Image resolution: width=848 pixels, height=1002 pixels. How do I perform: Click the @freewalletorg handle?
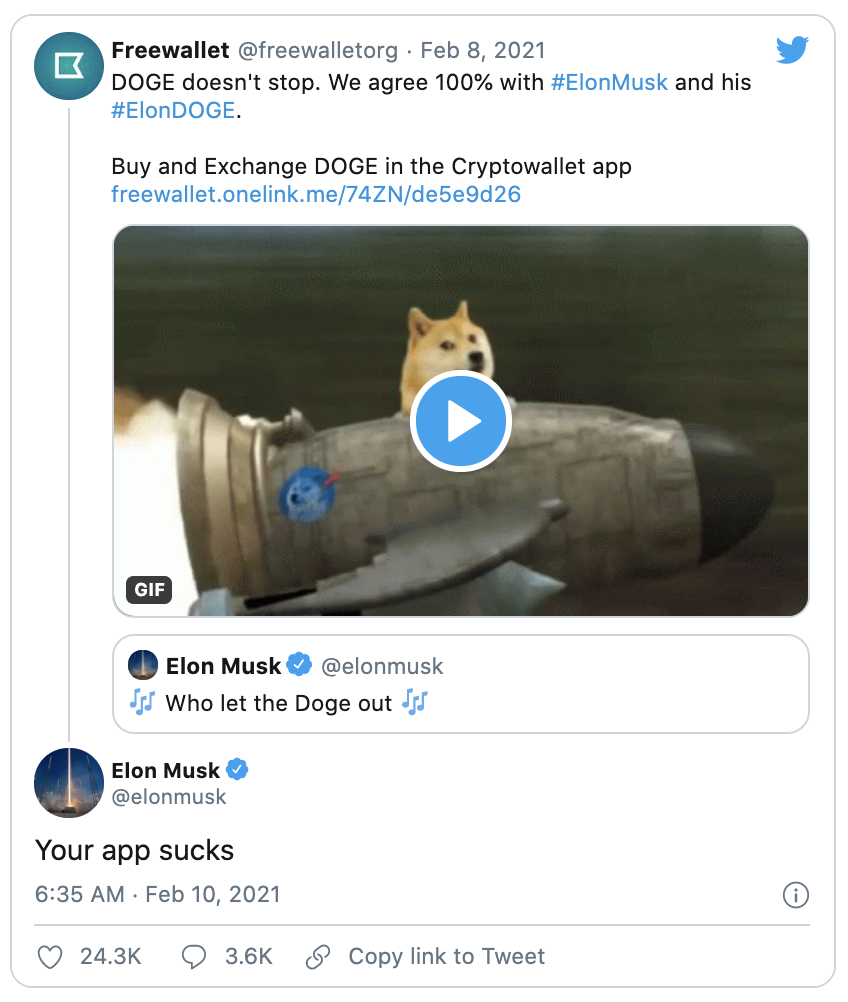317,50
